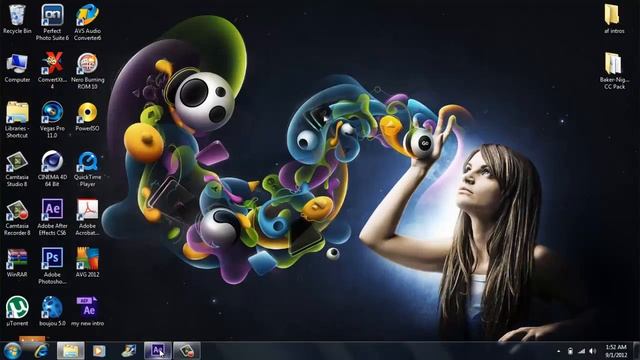The width and height of the screenshot is (640, 360).
Task: Switch to After Effects taskbar button
Action: [x=158, y=351]
